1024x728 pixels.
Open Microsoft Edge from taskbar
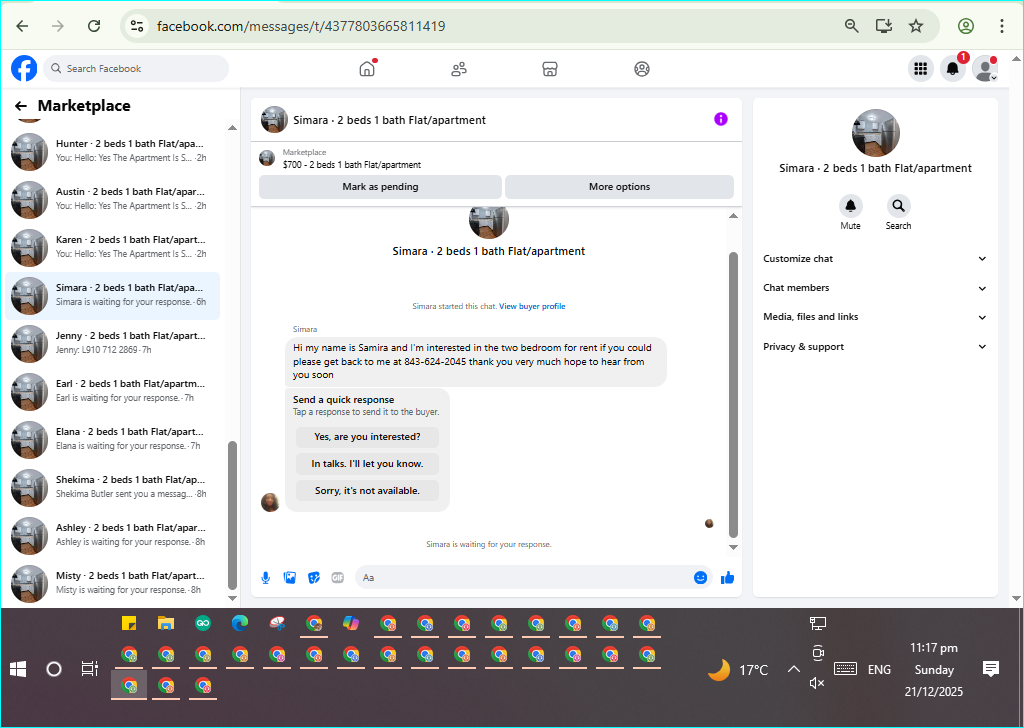click(240, 624)
